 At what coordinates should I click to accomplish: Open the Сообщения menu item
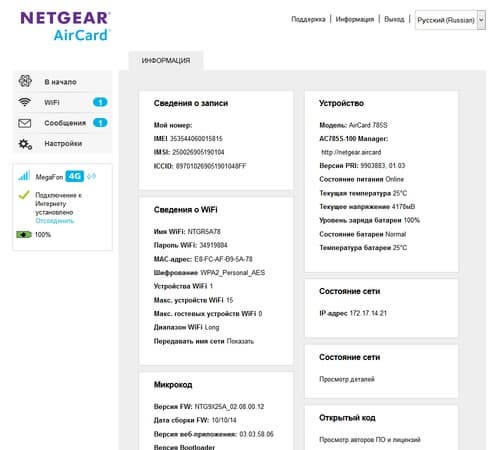63,123
